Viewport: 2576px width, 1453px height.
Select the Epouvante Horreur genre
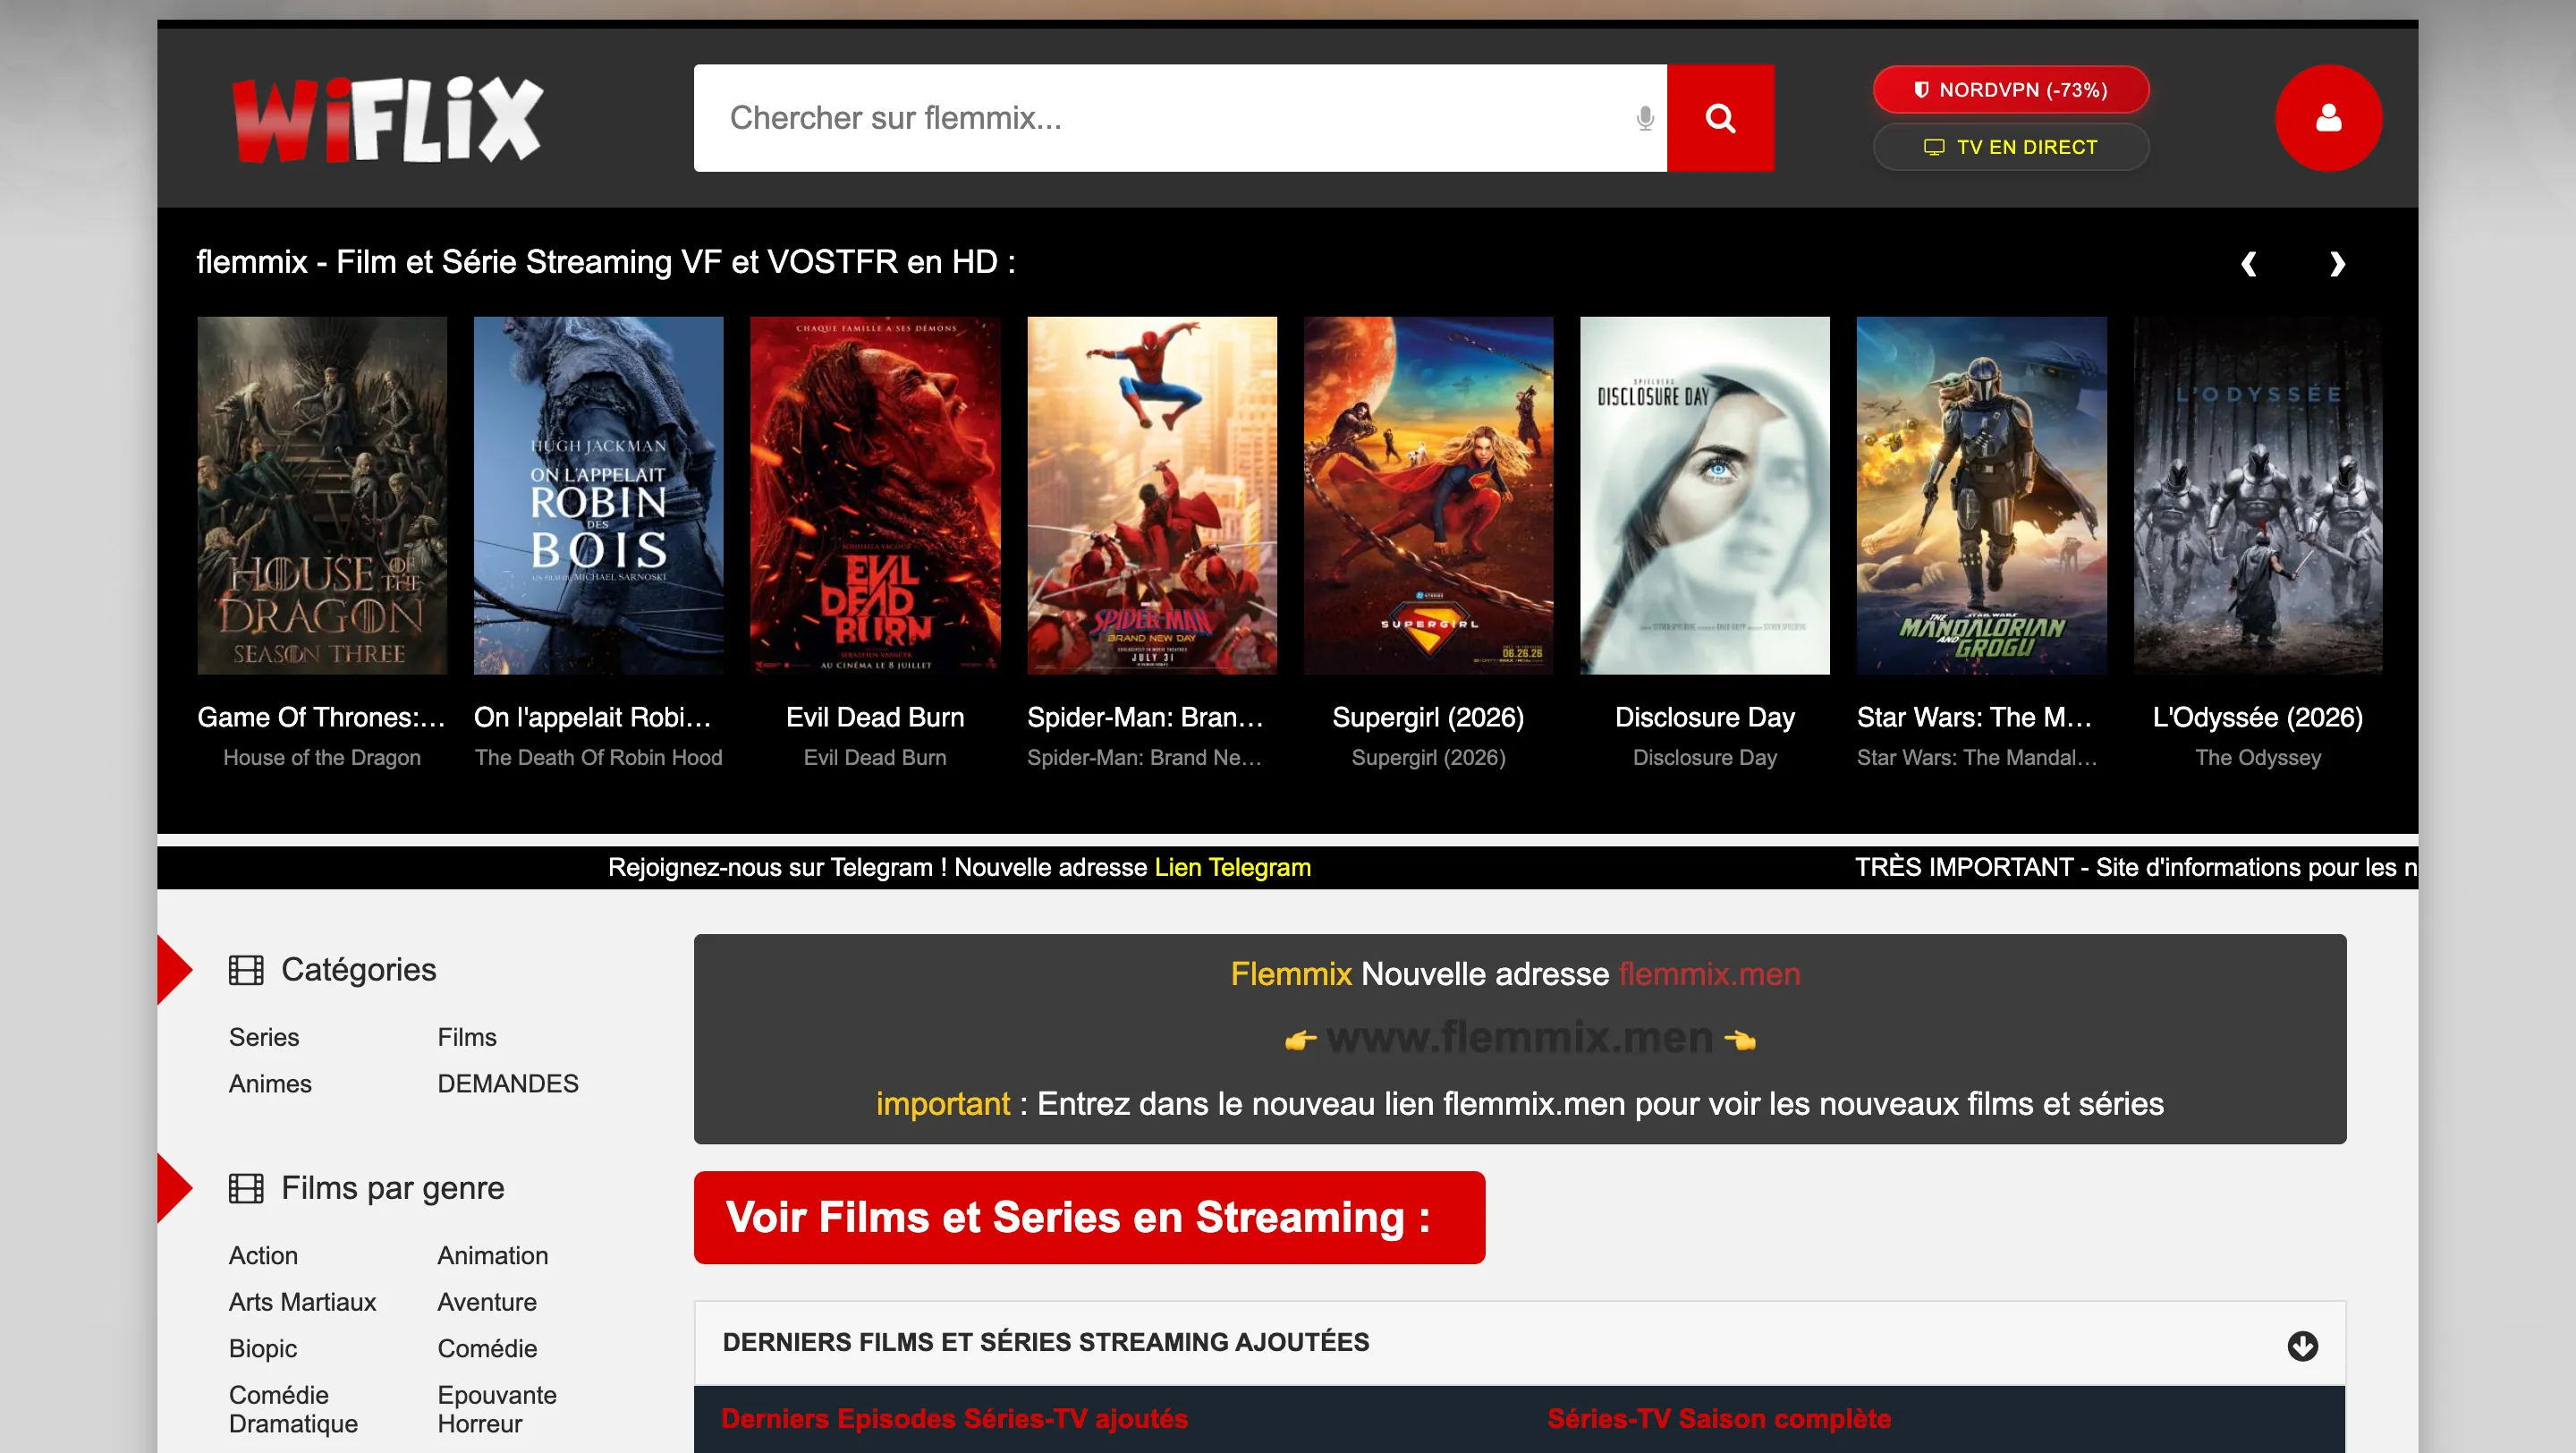[497, 1409]
